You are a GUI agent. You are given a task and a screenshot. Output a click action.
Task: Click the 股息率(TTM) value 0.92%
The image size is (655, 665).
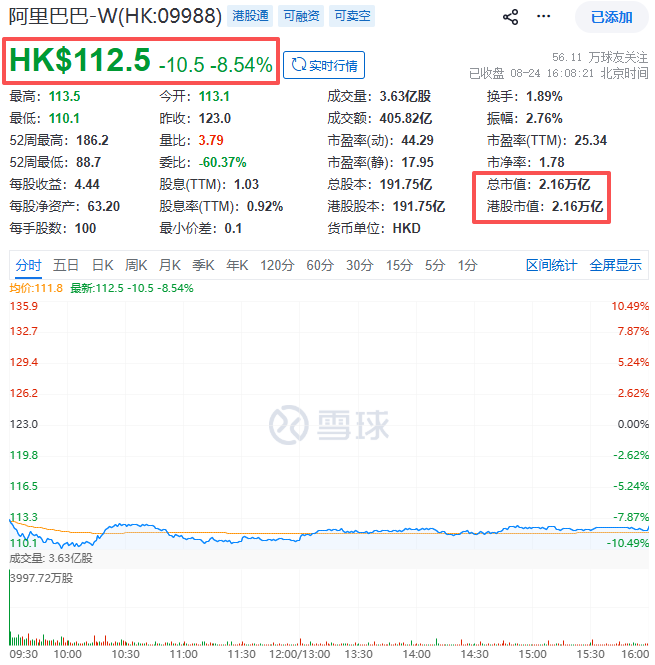click(x=265, y=207)
